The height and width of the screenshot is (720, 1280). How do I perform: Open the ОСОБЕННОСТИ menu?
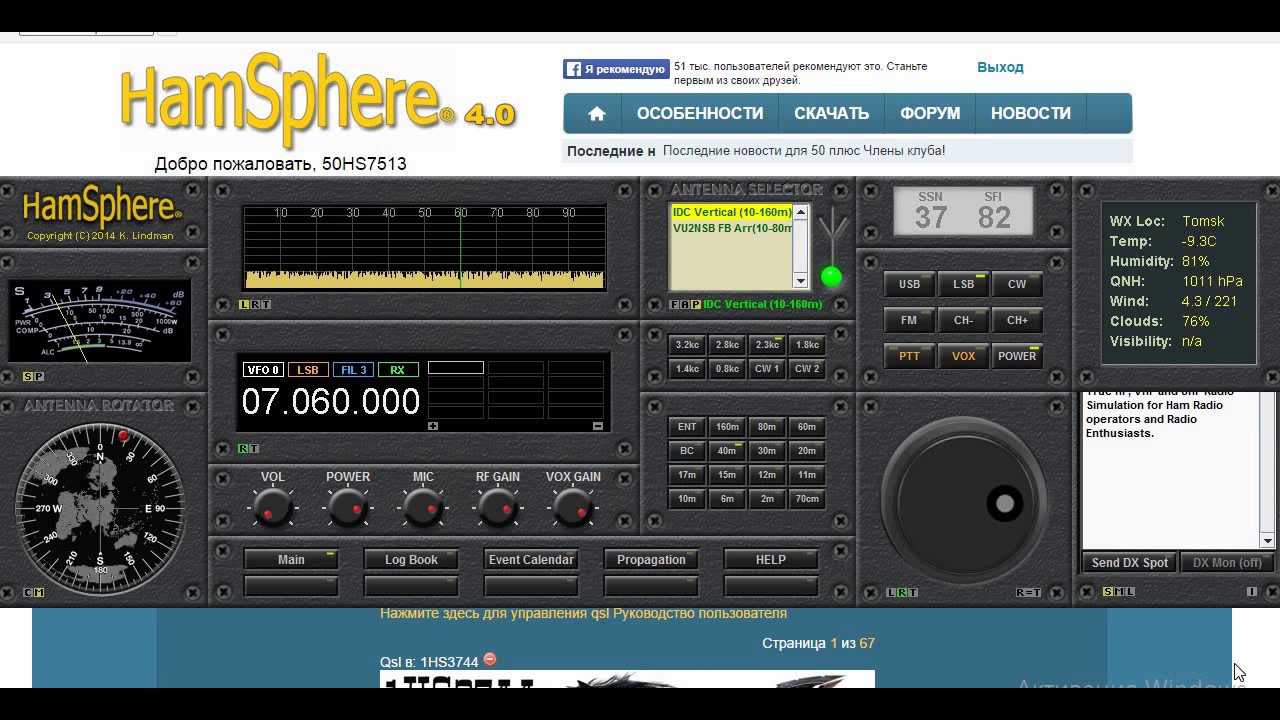pos(700,113)
